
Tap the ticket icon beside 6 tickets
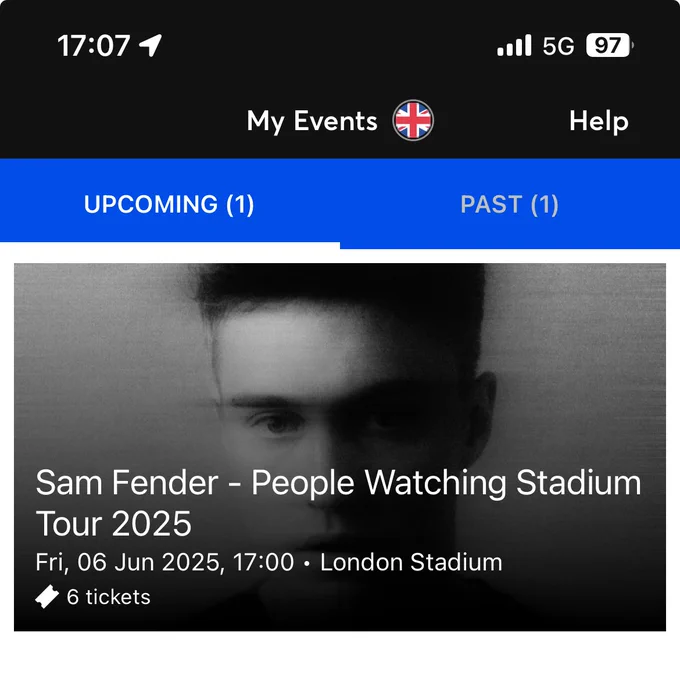pos(47,597)
